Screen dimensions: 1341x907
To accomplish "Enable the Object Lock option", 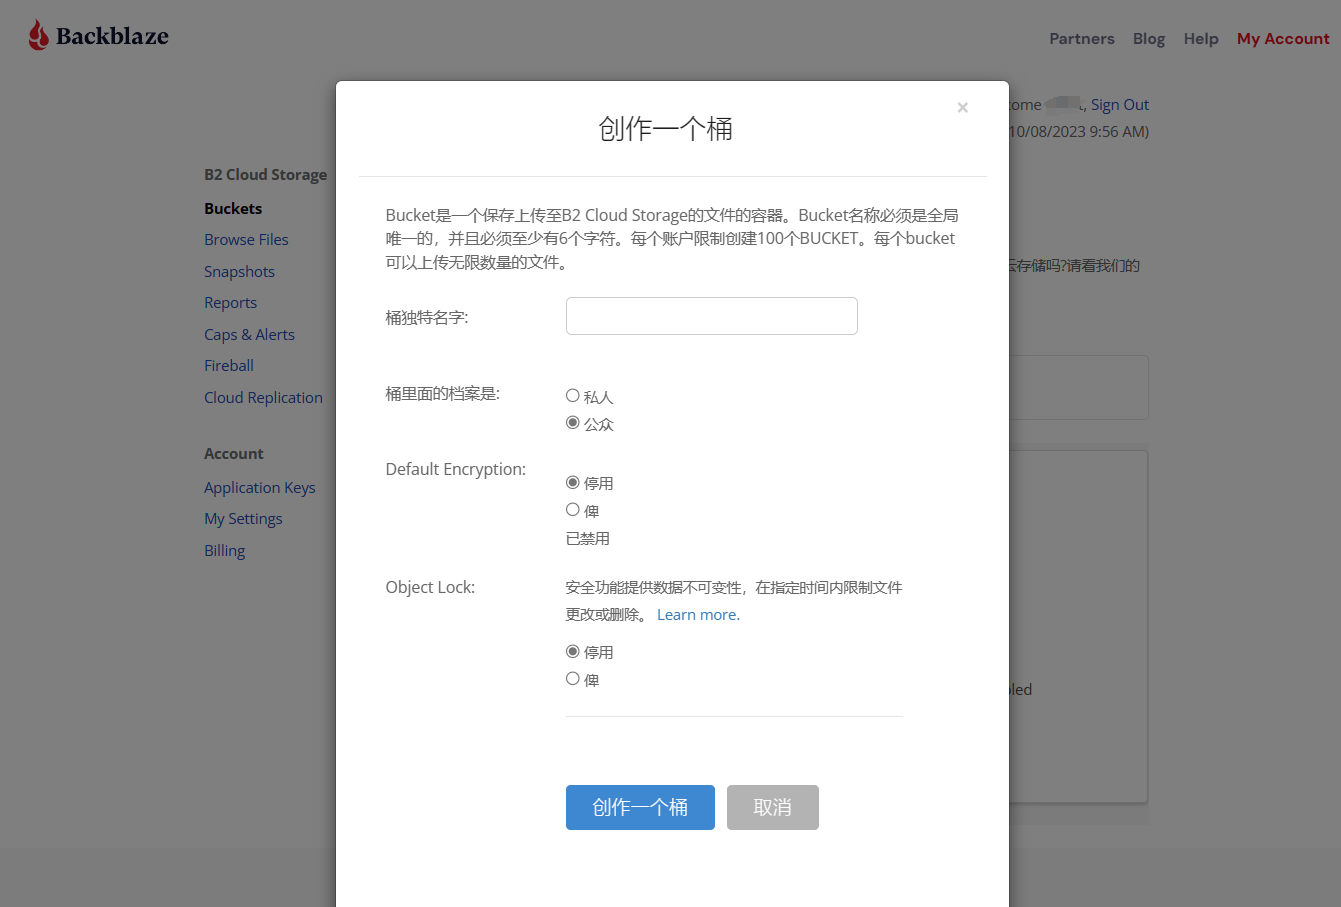I will pos(573,679).
